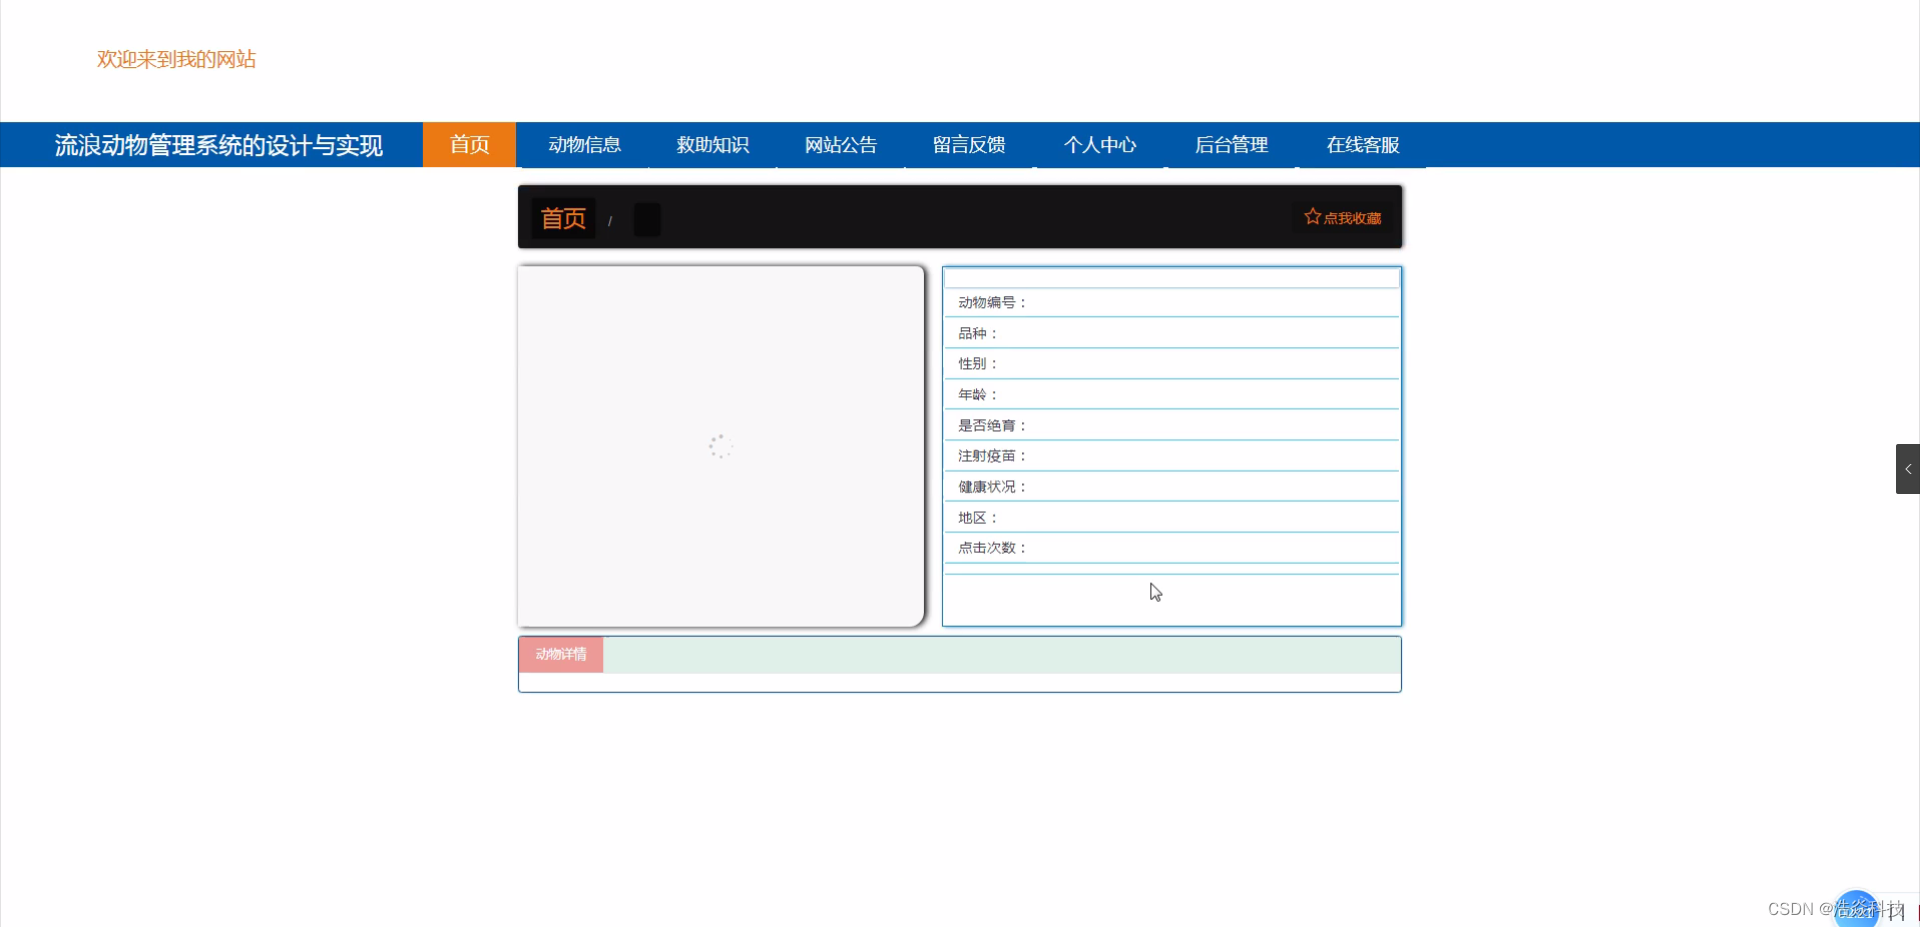Open the 动物信息 menu item
The width and height of the screenshot is (1920, 927).
click(584, 145)
